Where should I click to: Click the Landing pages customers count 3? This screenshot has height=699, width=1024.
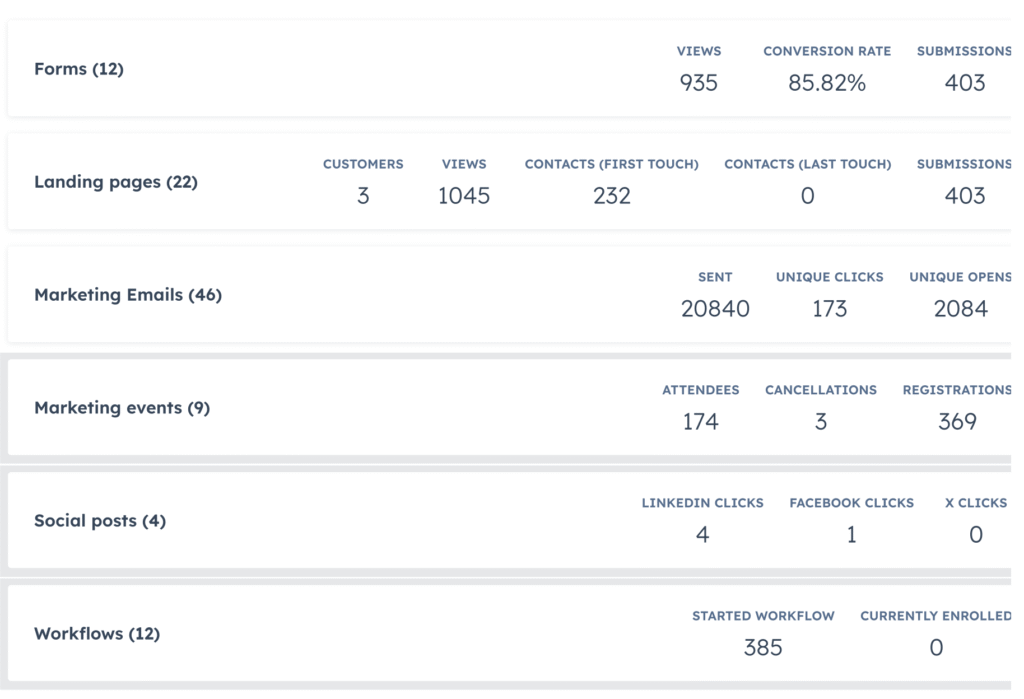tap(363, 196)
